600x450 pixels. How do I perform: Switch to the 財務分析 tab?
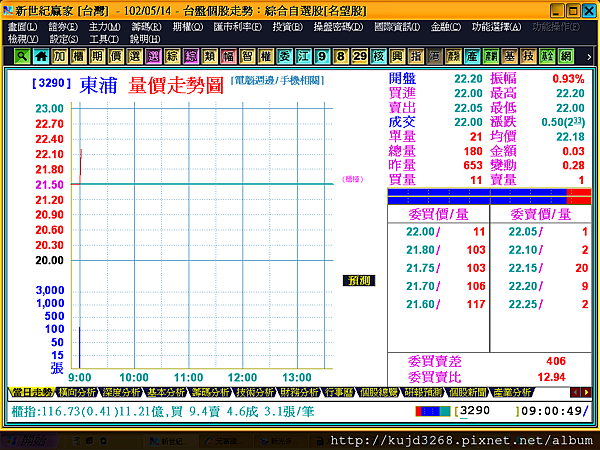(299, 392)
